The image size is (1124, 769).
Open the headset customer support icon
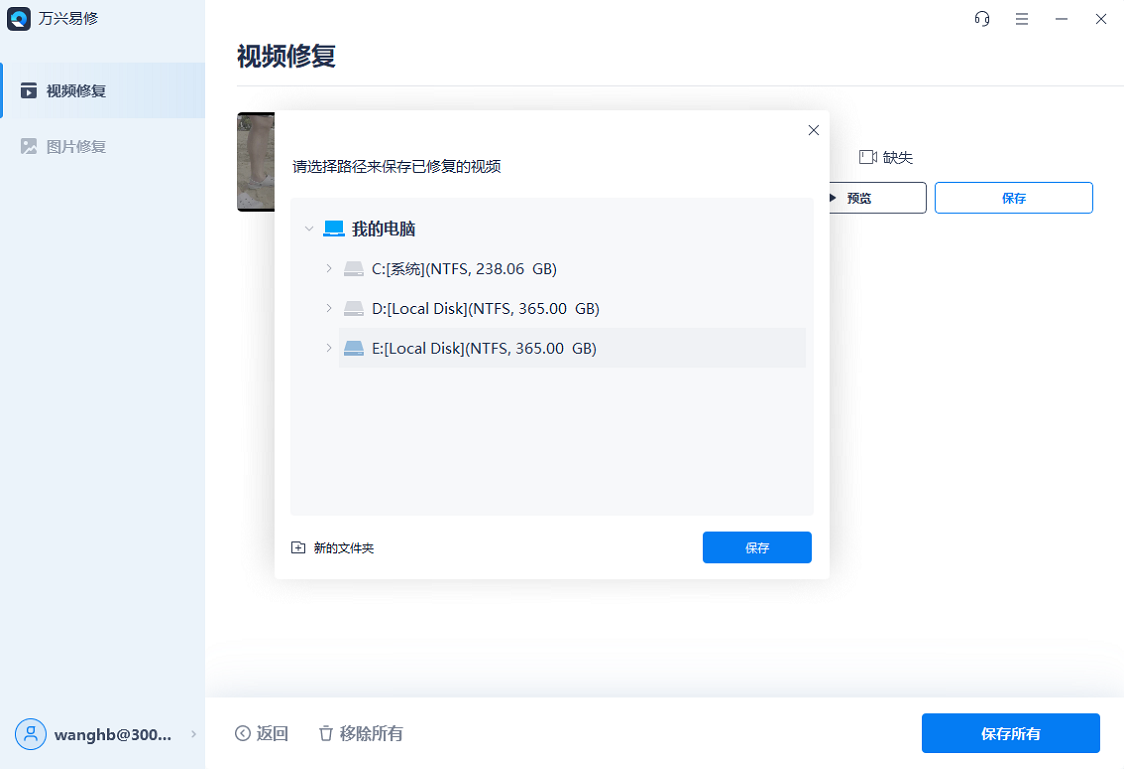point(981,18)
